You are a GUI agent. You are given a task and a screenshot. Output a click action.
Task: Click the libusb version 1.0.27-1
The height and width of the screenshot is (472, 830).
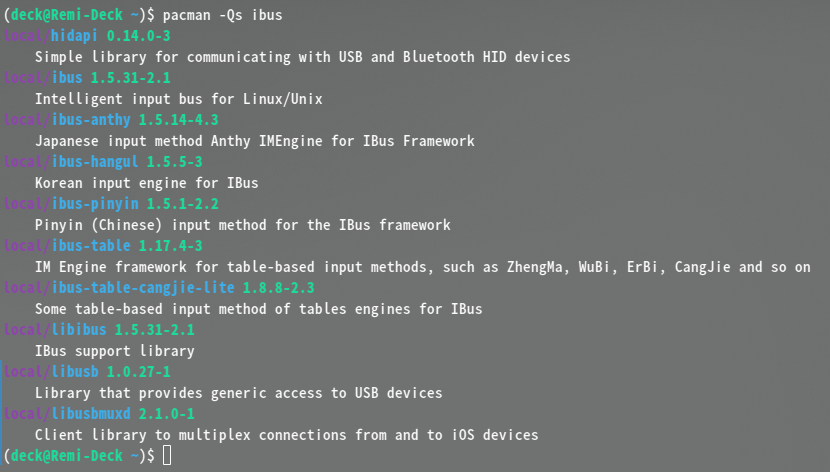point(139,372)
